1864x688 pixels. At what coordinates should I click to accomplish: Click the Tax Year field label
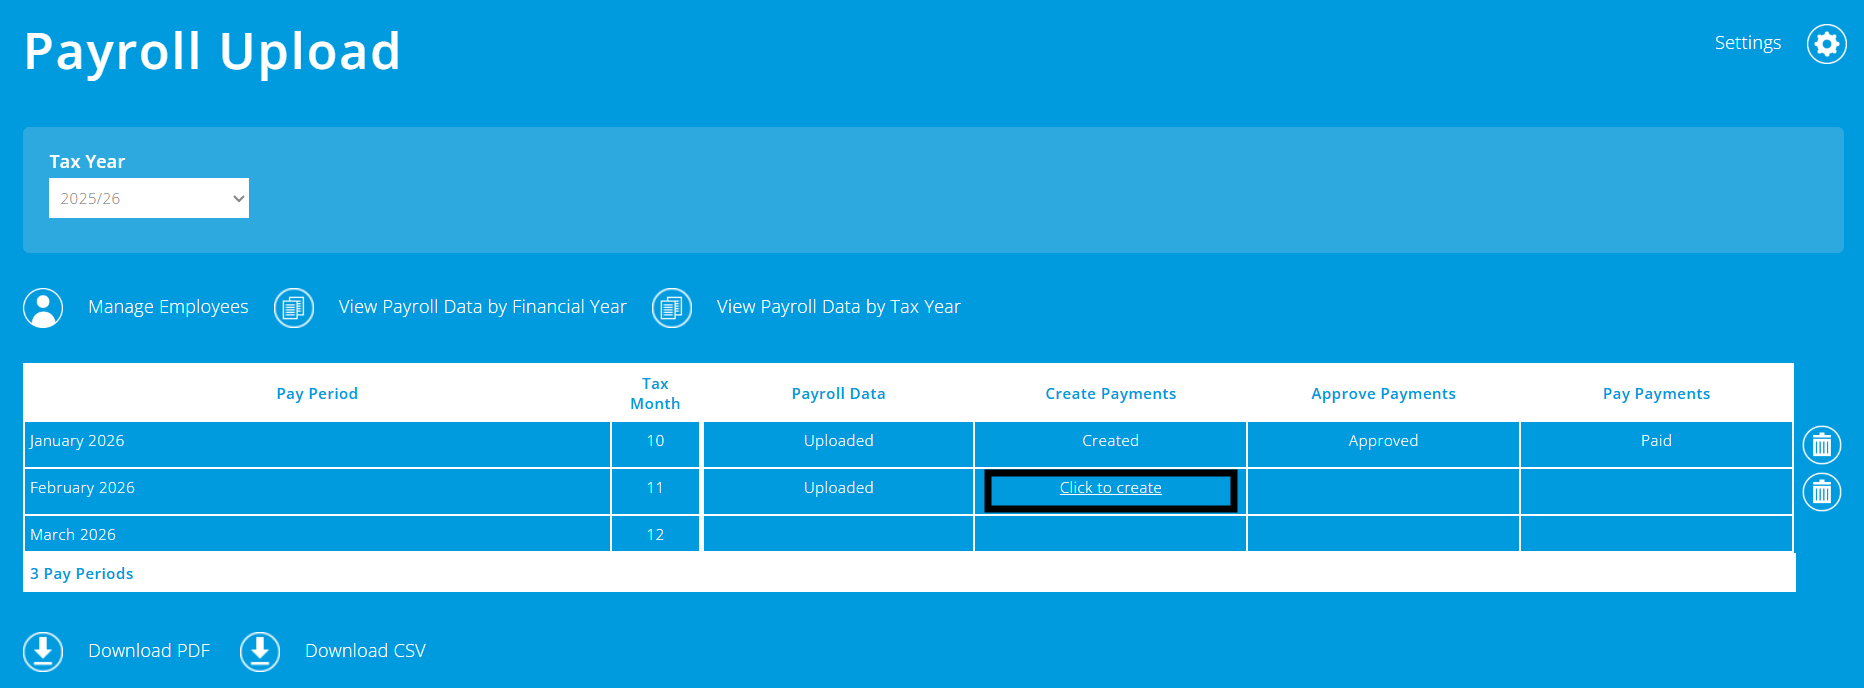pos(87,162)
